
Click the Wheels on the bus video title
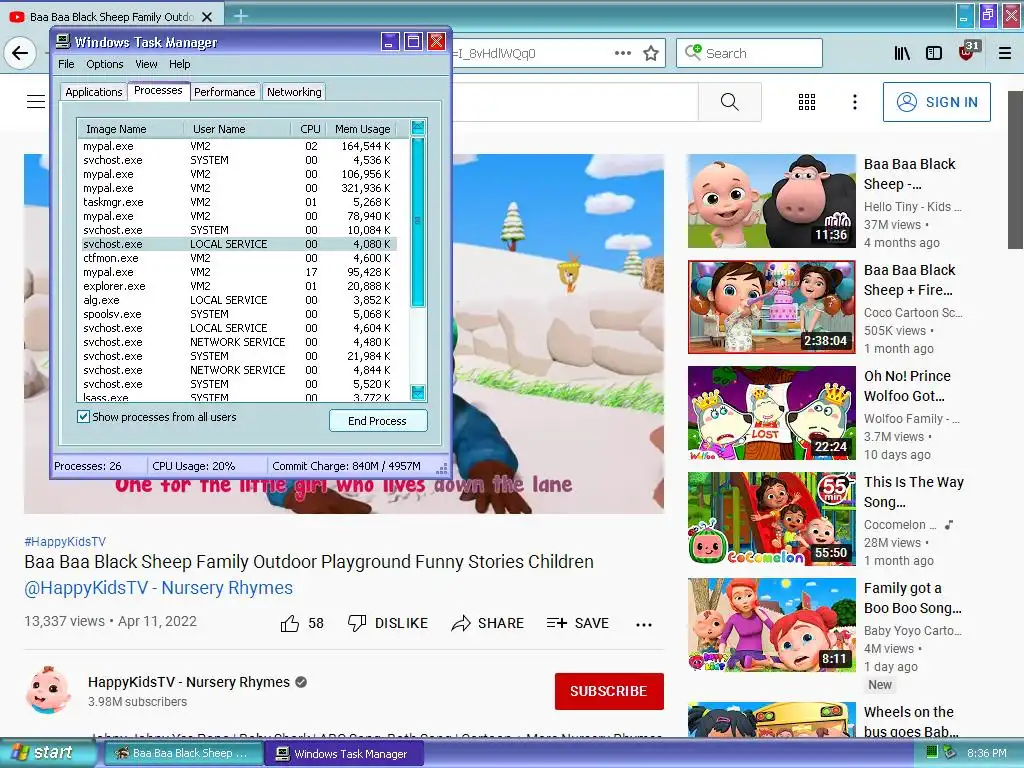coord(911,722)
